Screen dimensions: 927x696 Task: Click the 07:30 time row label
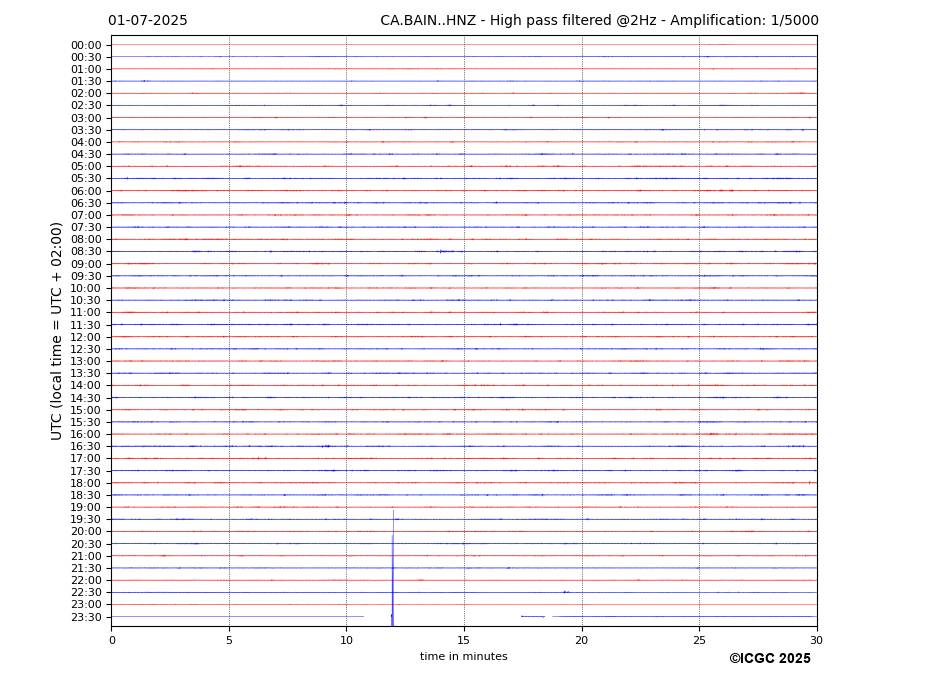click(86, 228)
